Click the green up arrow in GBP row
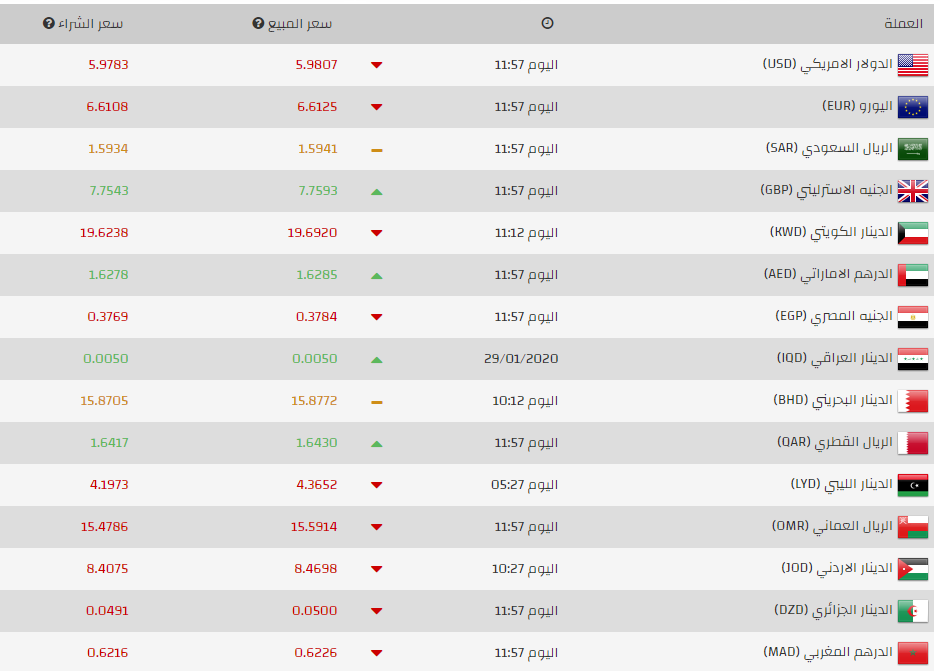The width and height of the screenshot is (940, 671). [x=376, y=192]
